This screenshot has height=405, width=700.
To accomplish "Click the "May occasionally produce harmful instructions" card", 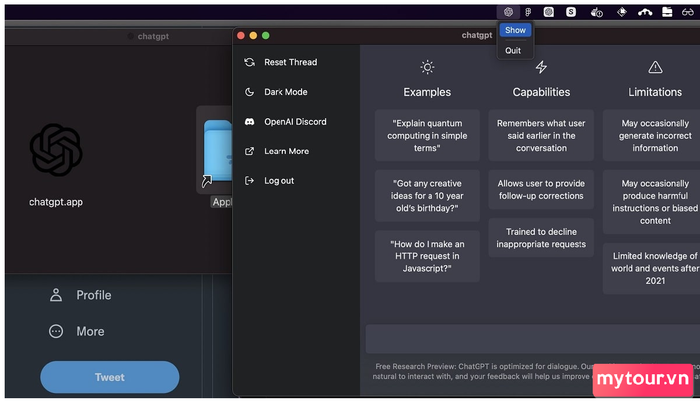I will click(x=652, y=202).
